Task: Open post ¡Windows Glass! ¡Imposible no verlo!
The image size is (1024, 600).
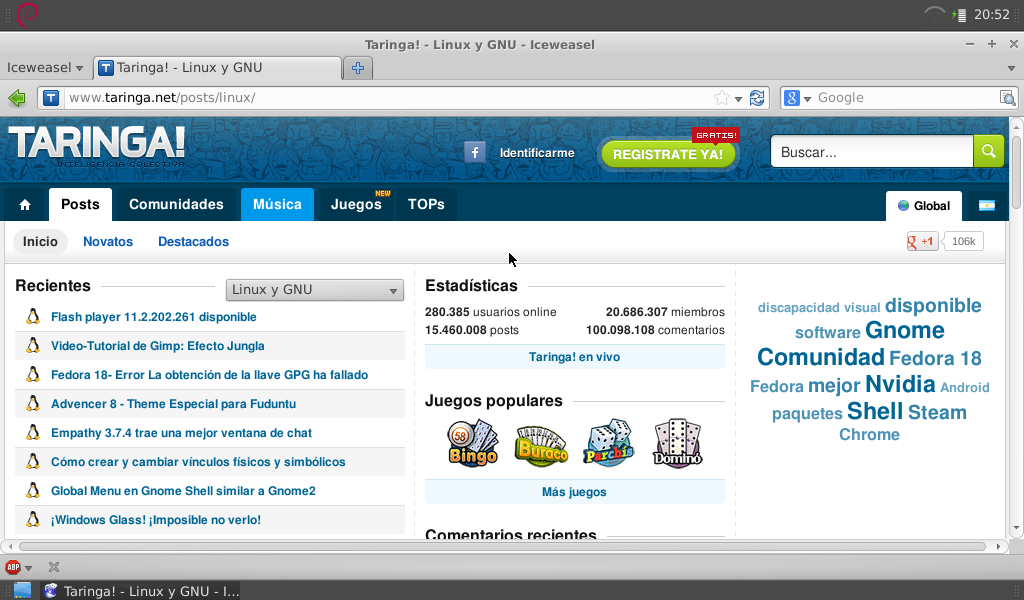Action: tap(155, 520)
